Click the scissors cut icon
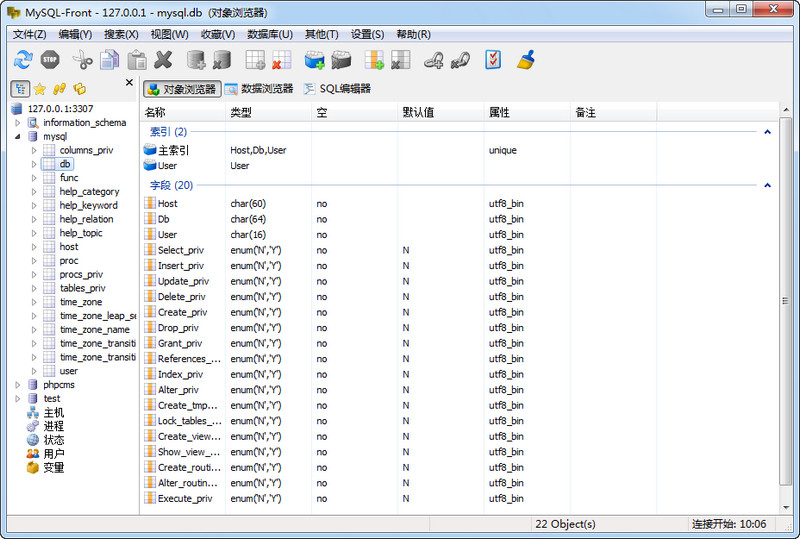Image resolution: width=800 pixels, height=539 pixels. coord(82,60)
